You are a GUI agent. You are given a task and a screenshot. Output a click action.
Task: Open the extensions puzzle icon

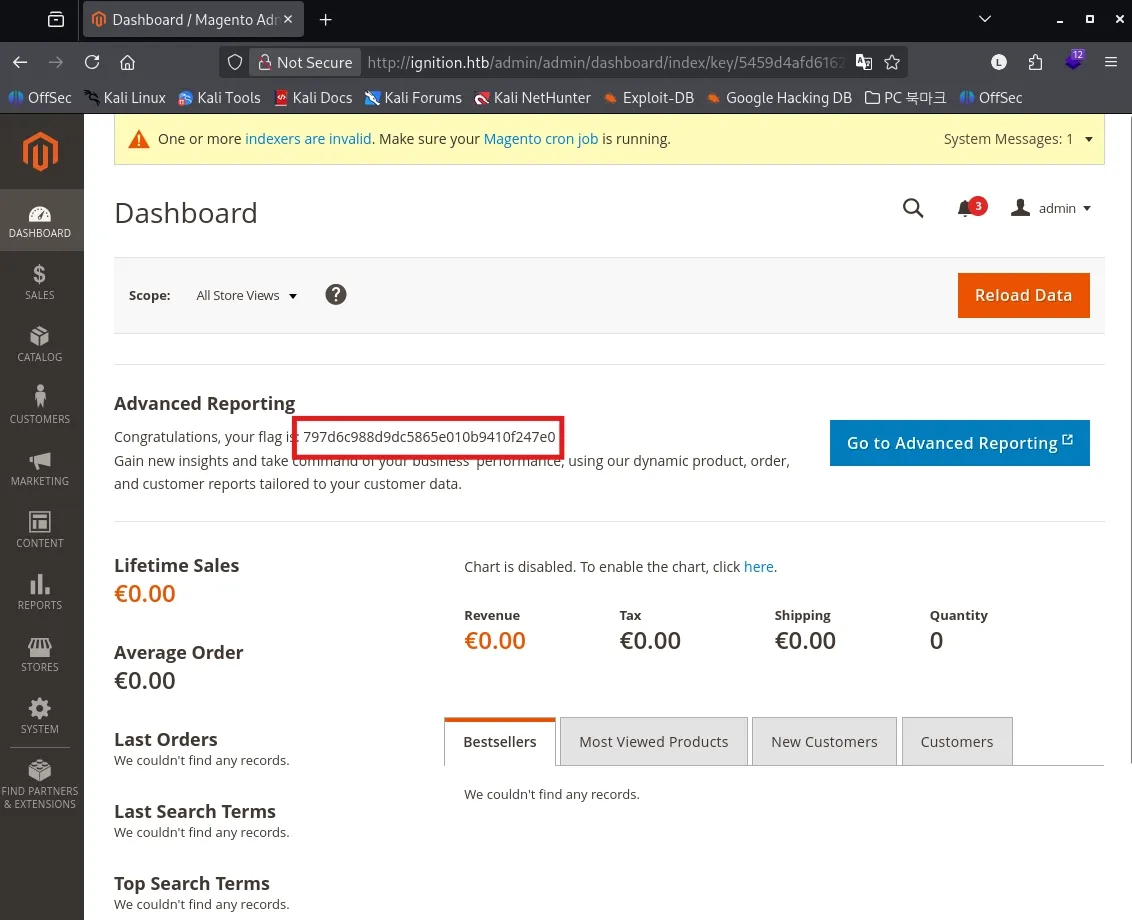click(x=1035, y=63)
